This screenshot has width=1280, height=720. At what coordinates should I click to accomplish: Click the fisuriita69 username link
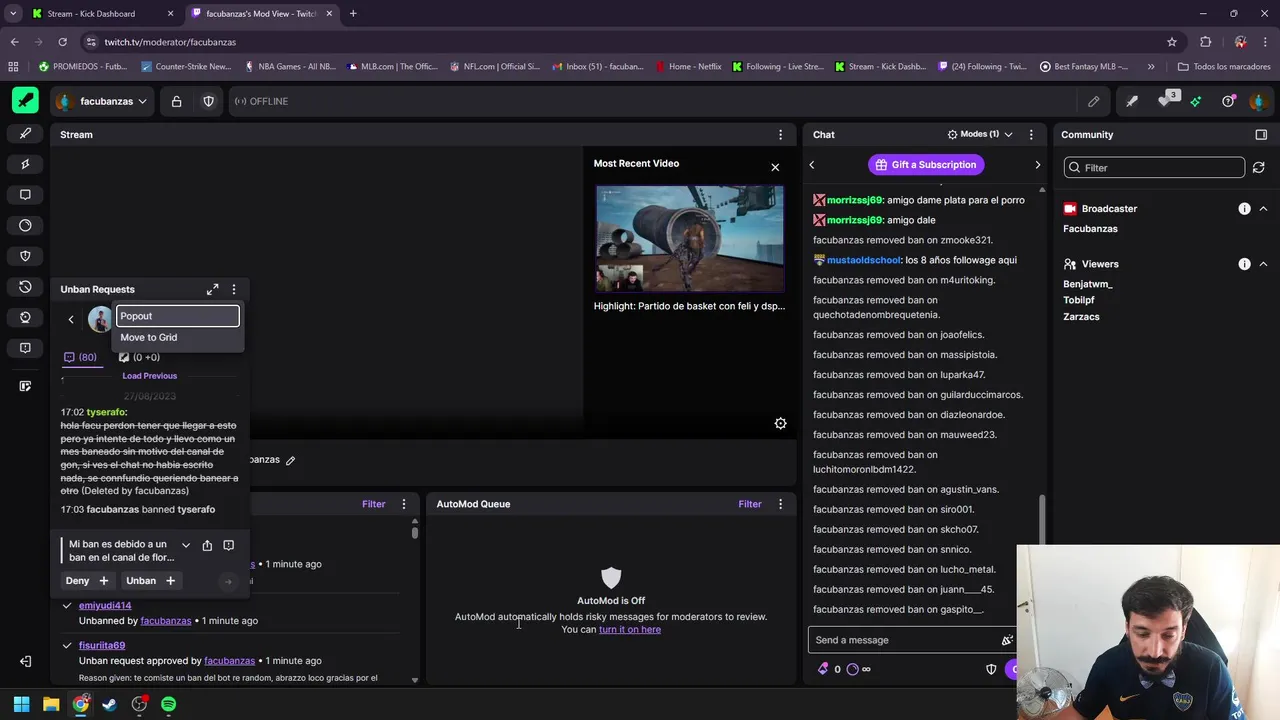pyautogui.click(x=102, y=645)
